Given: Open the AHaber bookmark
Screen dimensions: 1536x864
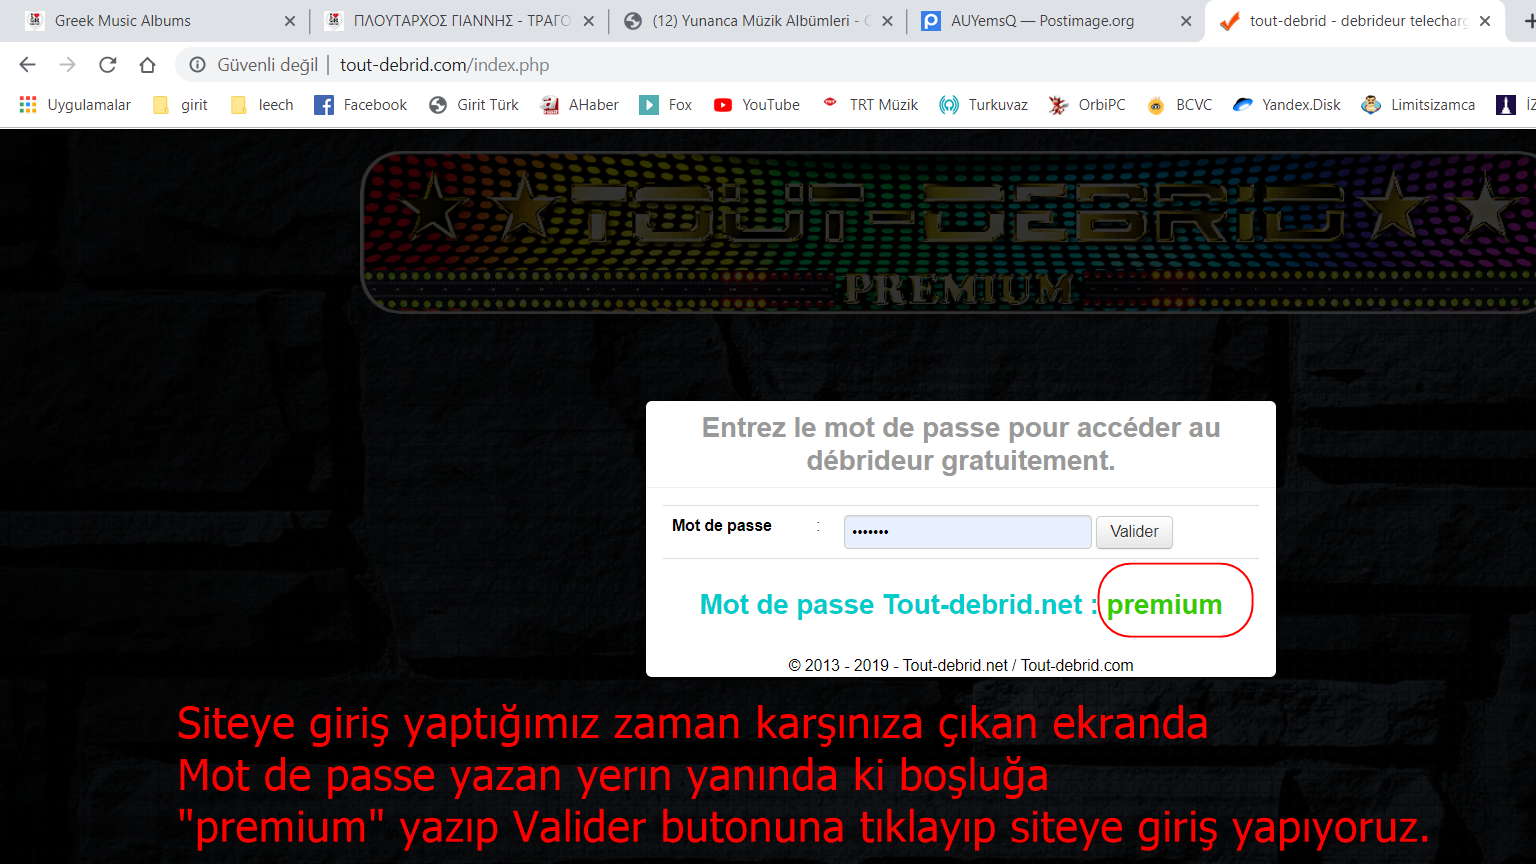Looking at the screenshot, I should [580, 105].
